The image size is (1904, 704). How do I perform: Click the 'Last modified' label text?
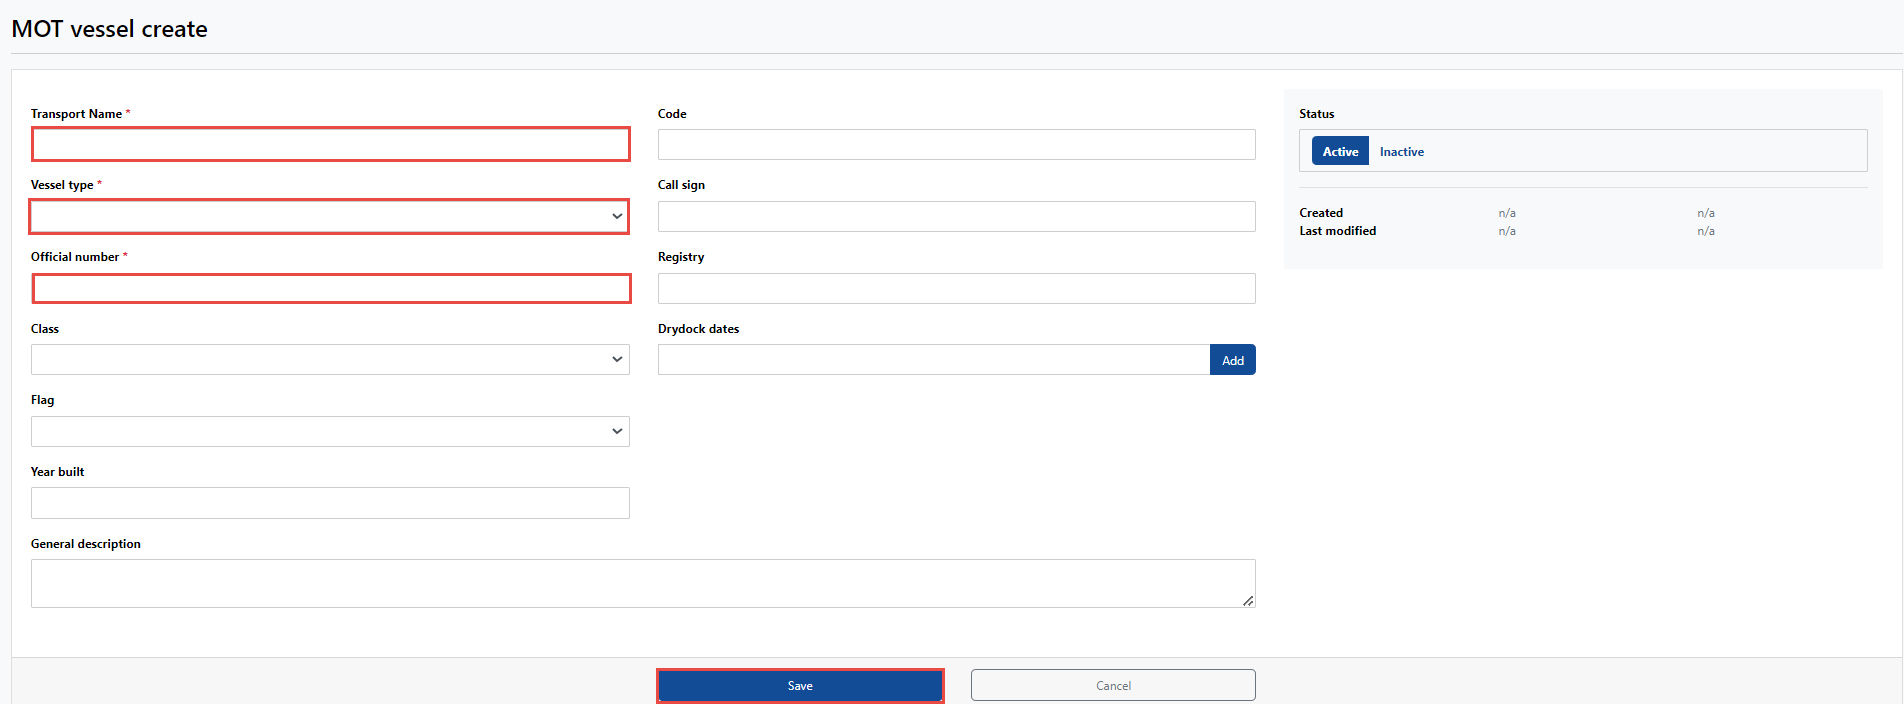coord(1337,231)
